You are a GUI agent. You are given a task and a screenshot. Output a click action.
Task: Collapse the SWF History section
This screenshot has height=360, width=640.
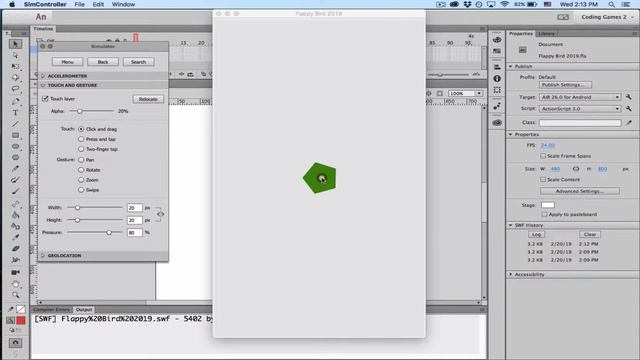[x=511, y=225]
